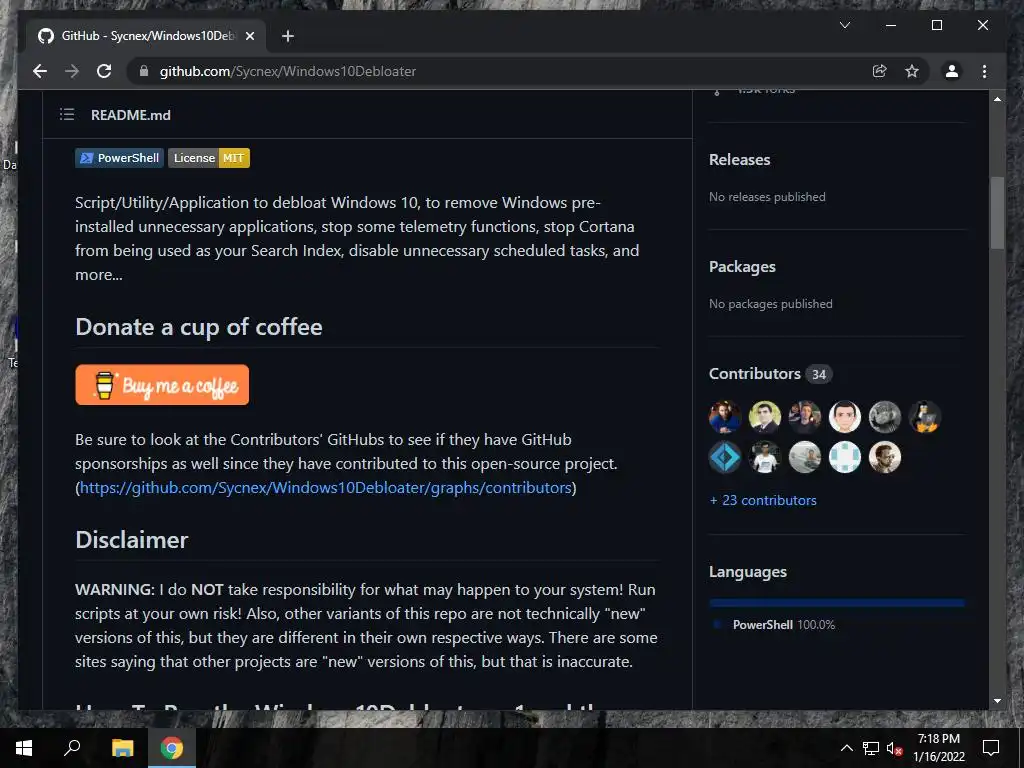The height and width of the screenshot is (768, 1024).
Task: View site info via lock icon
Action: 144,71
